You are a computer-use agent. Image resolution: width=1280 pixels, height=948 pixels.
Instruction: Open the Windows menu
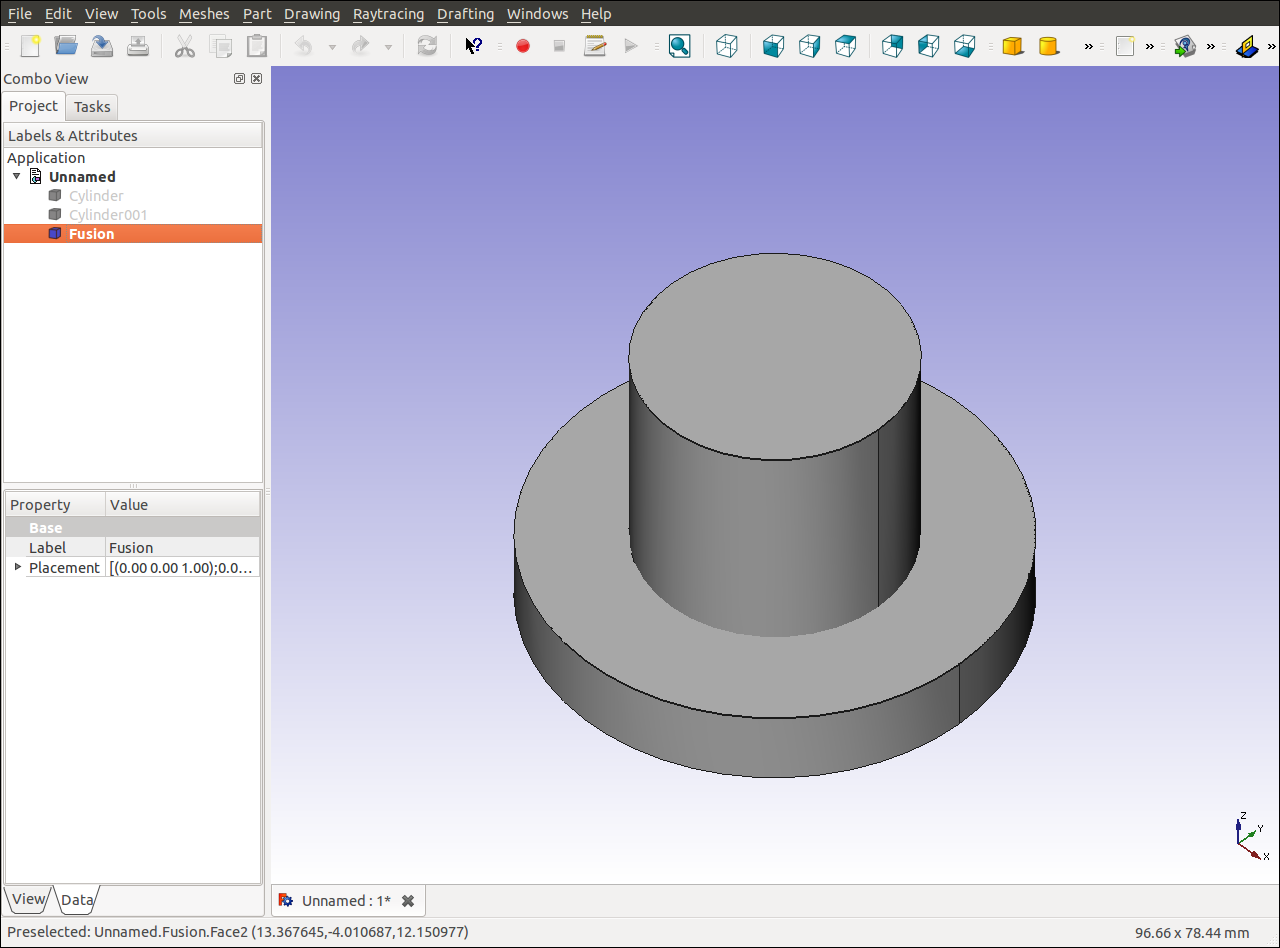click(537, 14)
